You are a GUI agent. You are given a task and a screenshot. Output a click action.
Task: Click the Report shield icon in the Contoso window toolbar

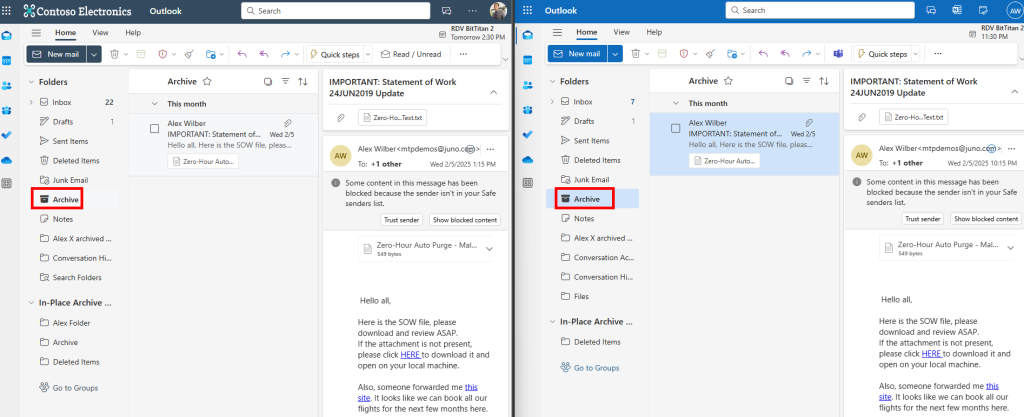[x=163, y=54]
